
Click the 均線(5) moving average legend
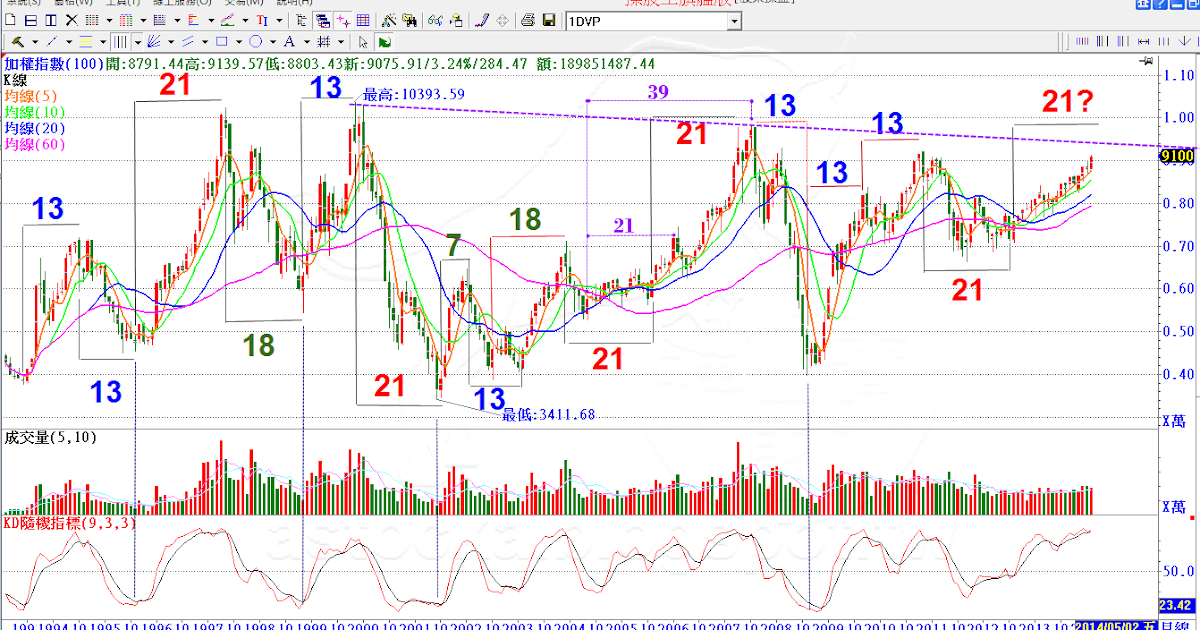pyautogui.click(x=33, y=96)
